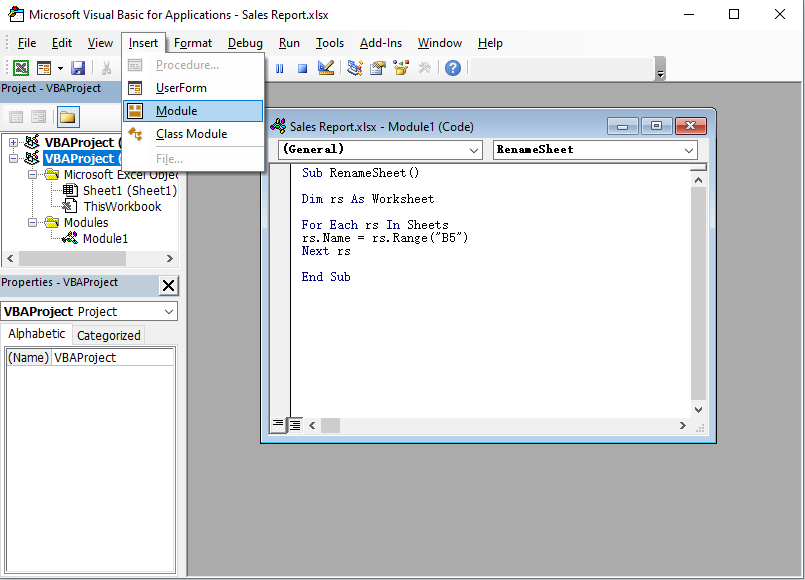The width and height of the screenshot is (805, 580).
Task: Collapse the Modules folder
Action: click(32, 222)
